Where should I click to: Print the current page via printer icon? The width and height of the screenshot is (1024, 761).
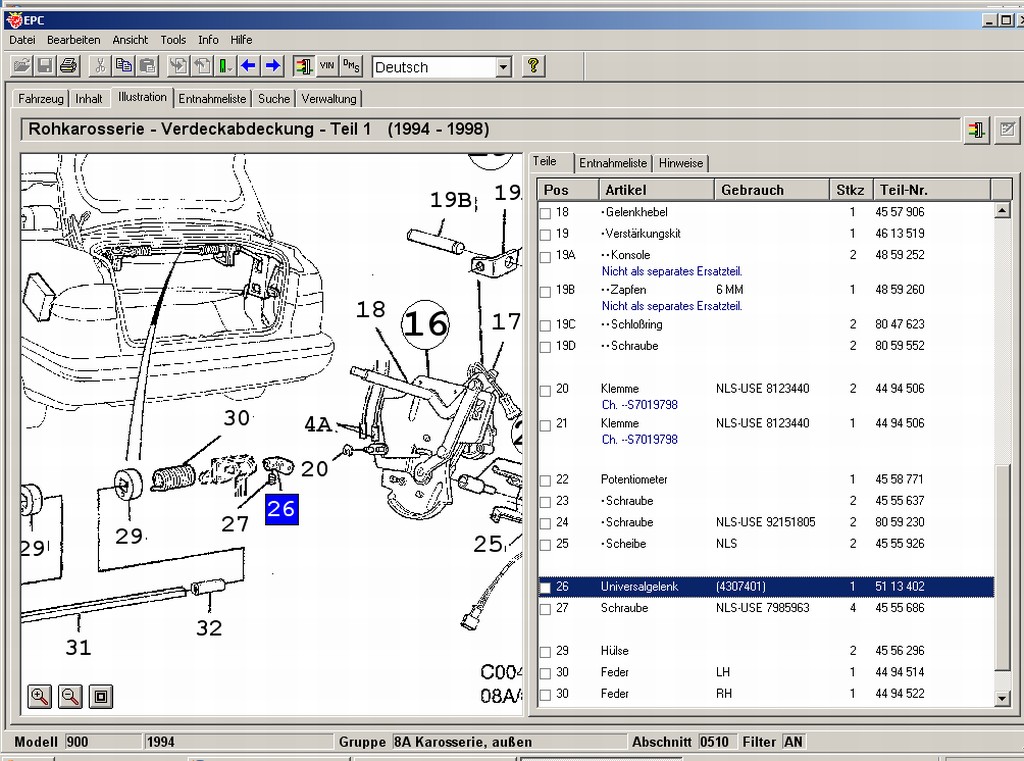tap(69, 66)
